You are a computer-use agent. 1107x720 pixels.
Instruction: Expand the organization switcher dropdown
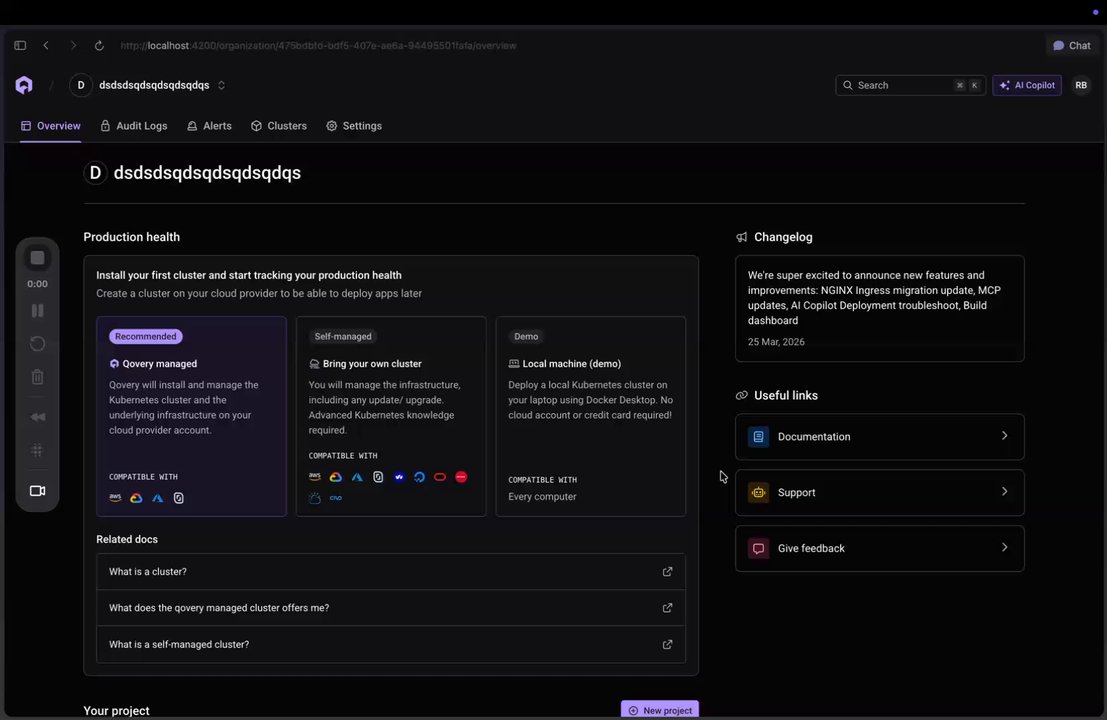click(x=221, y=85)
